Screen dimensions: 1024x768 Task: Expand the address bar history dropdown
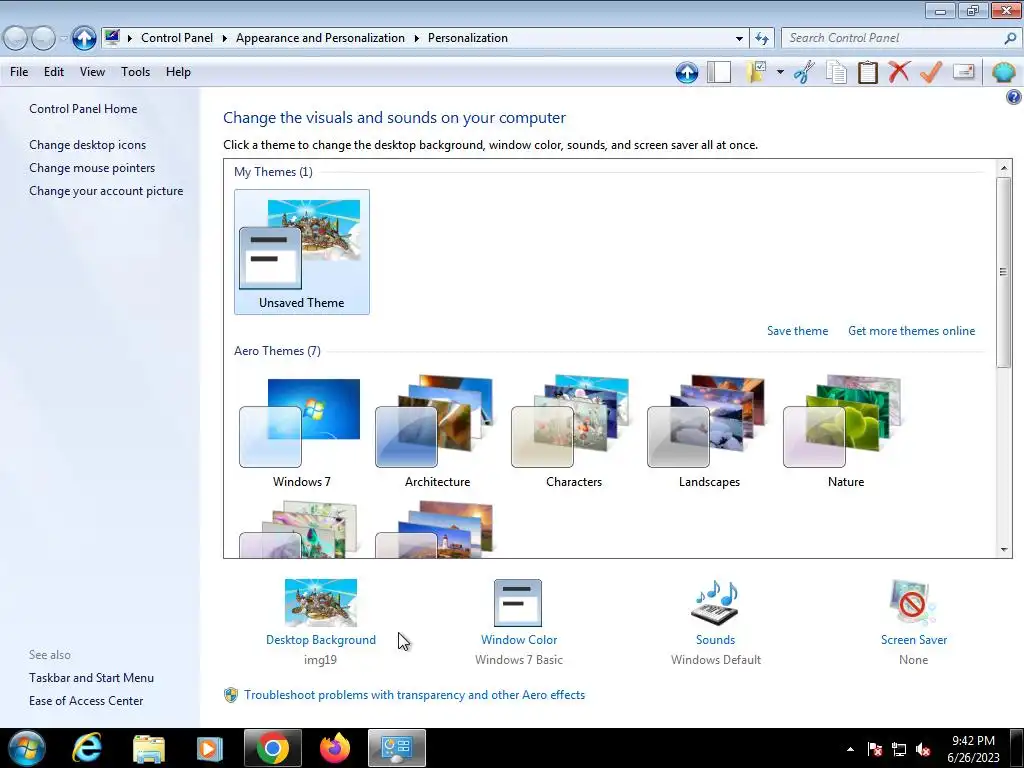pos(739,39)
